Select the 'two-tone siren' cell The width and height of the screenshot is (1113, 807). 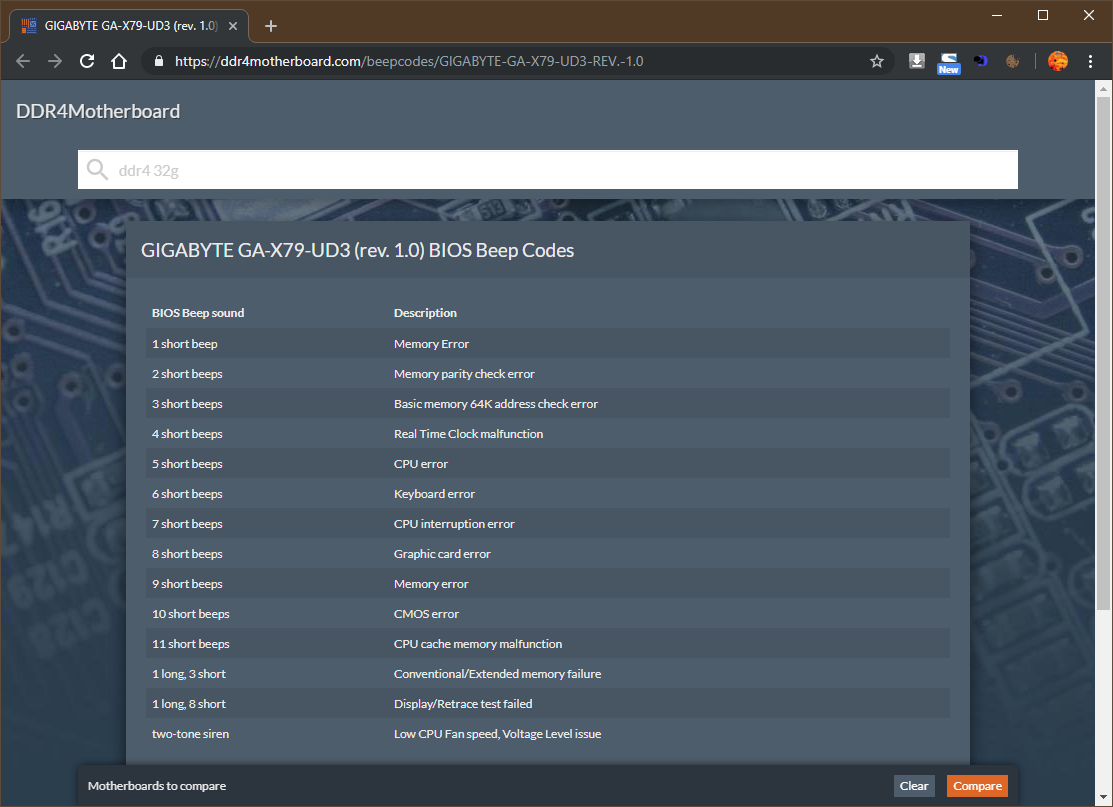[x=190, y=734]
